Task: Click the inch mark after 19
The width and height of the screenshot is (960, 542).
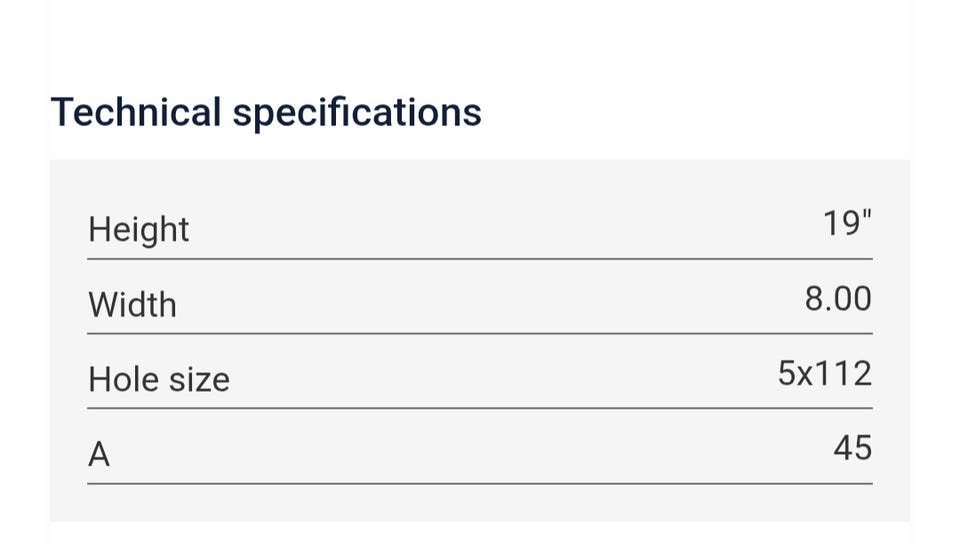Action: (x=867, y=215)
